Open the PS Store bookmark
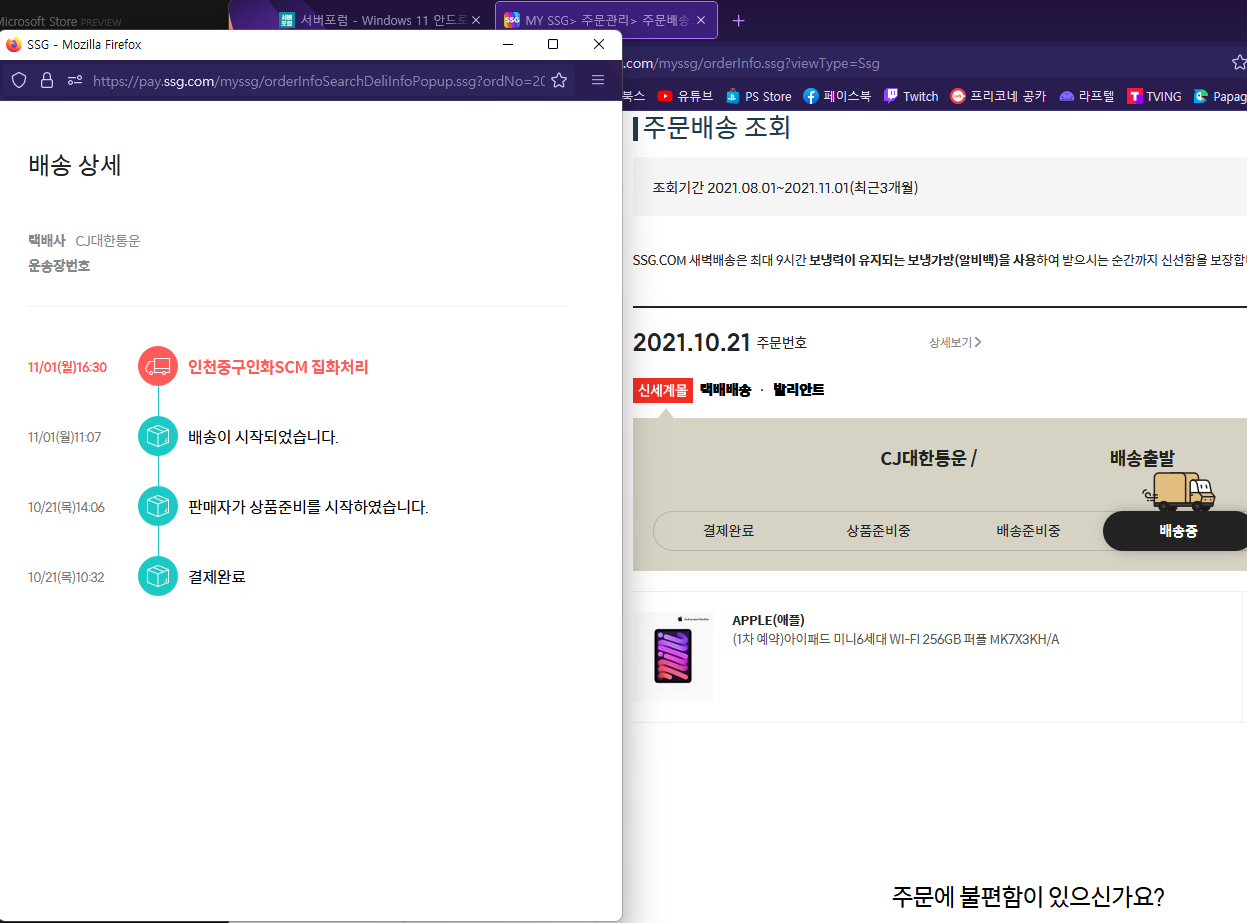This screenshot has width=1247, height=923. (x=758, y=96)
